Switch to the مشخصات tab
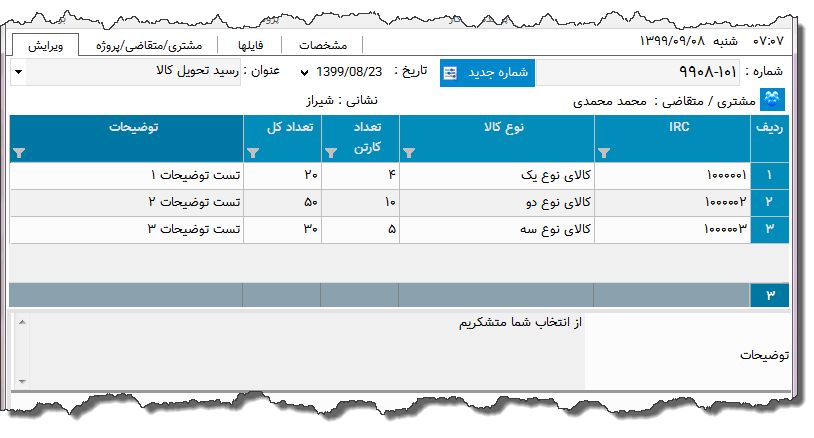 point(322,45)
